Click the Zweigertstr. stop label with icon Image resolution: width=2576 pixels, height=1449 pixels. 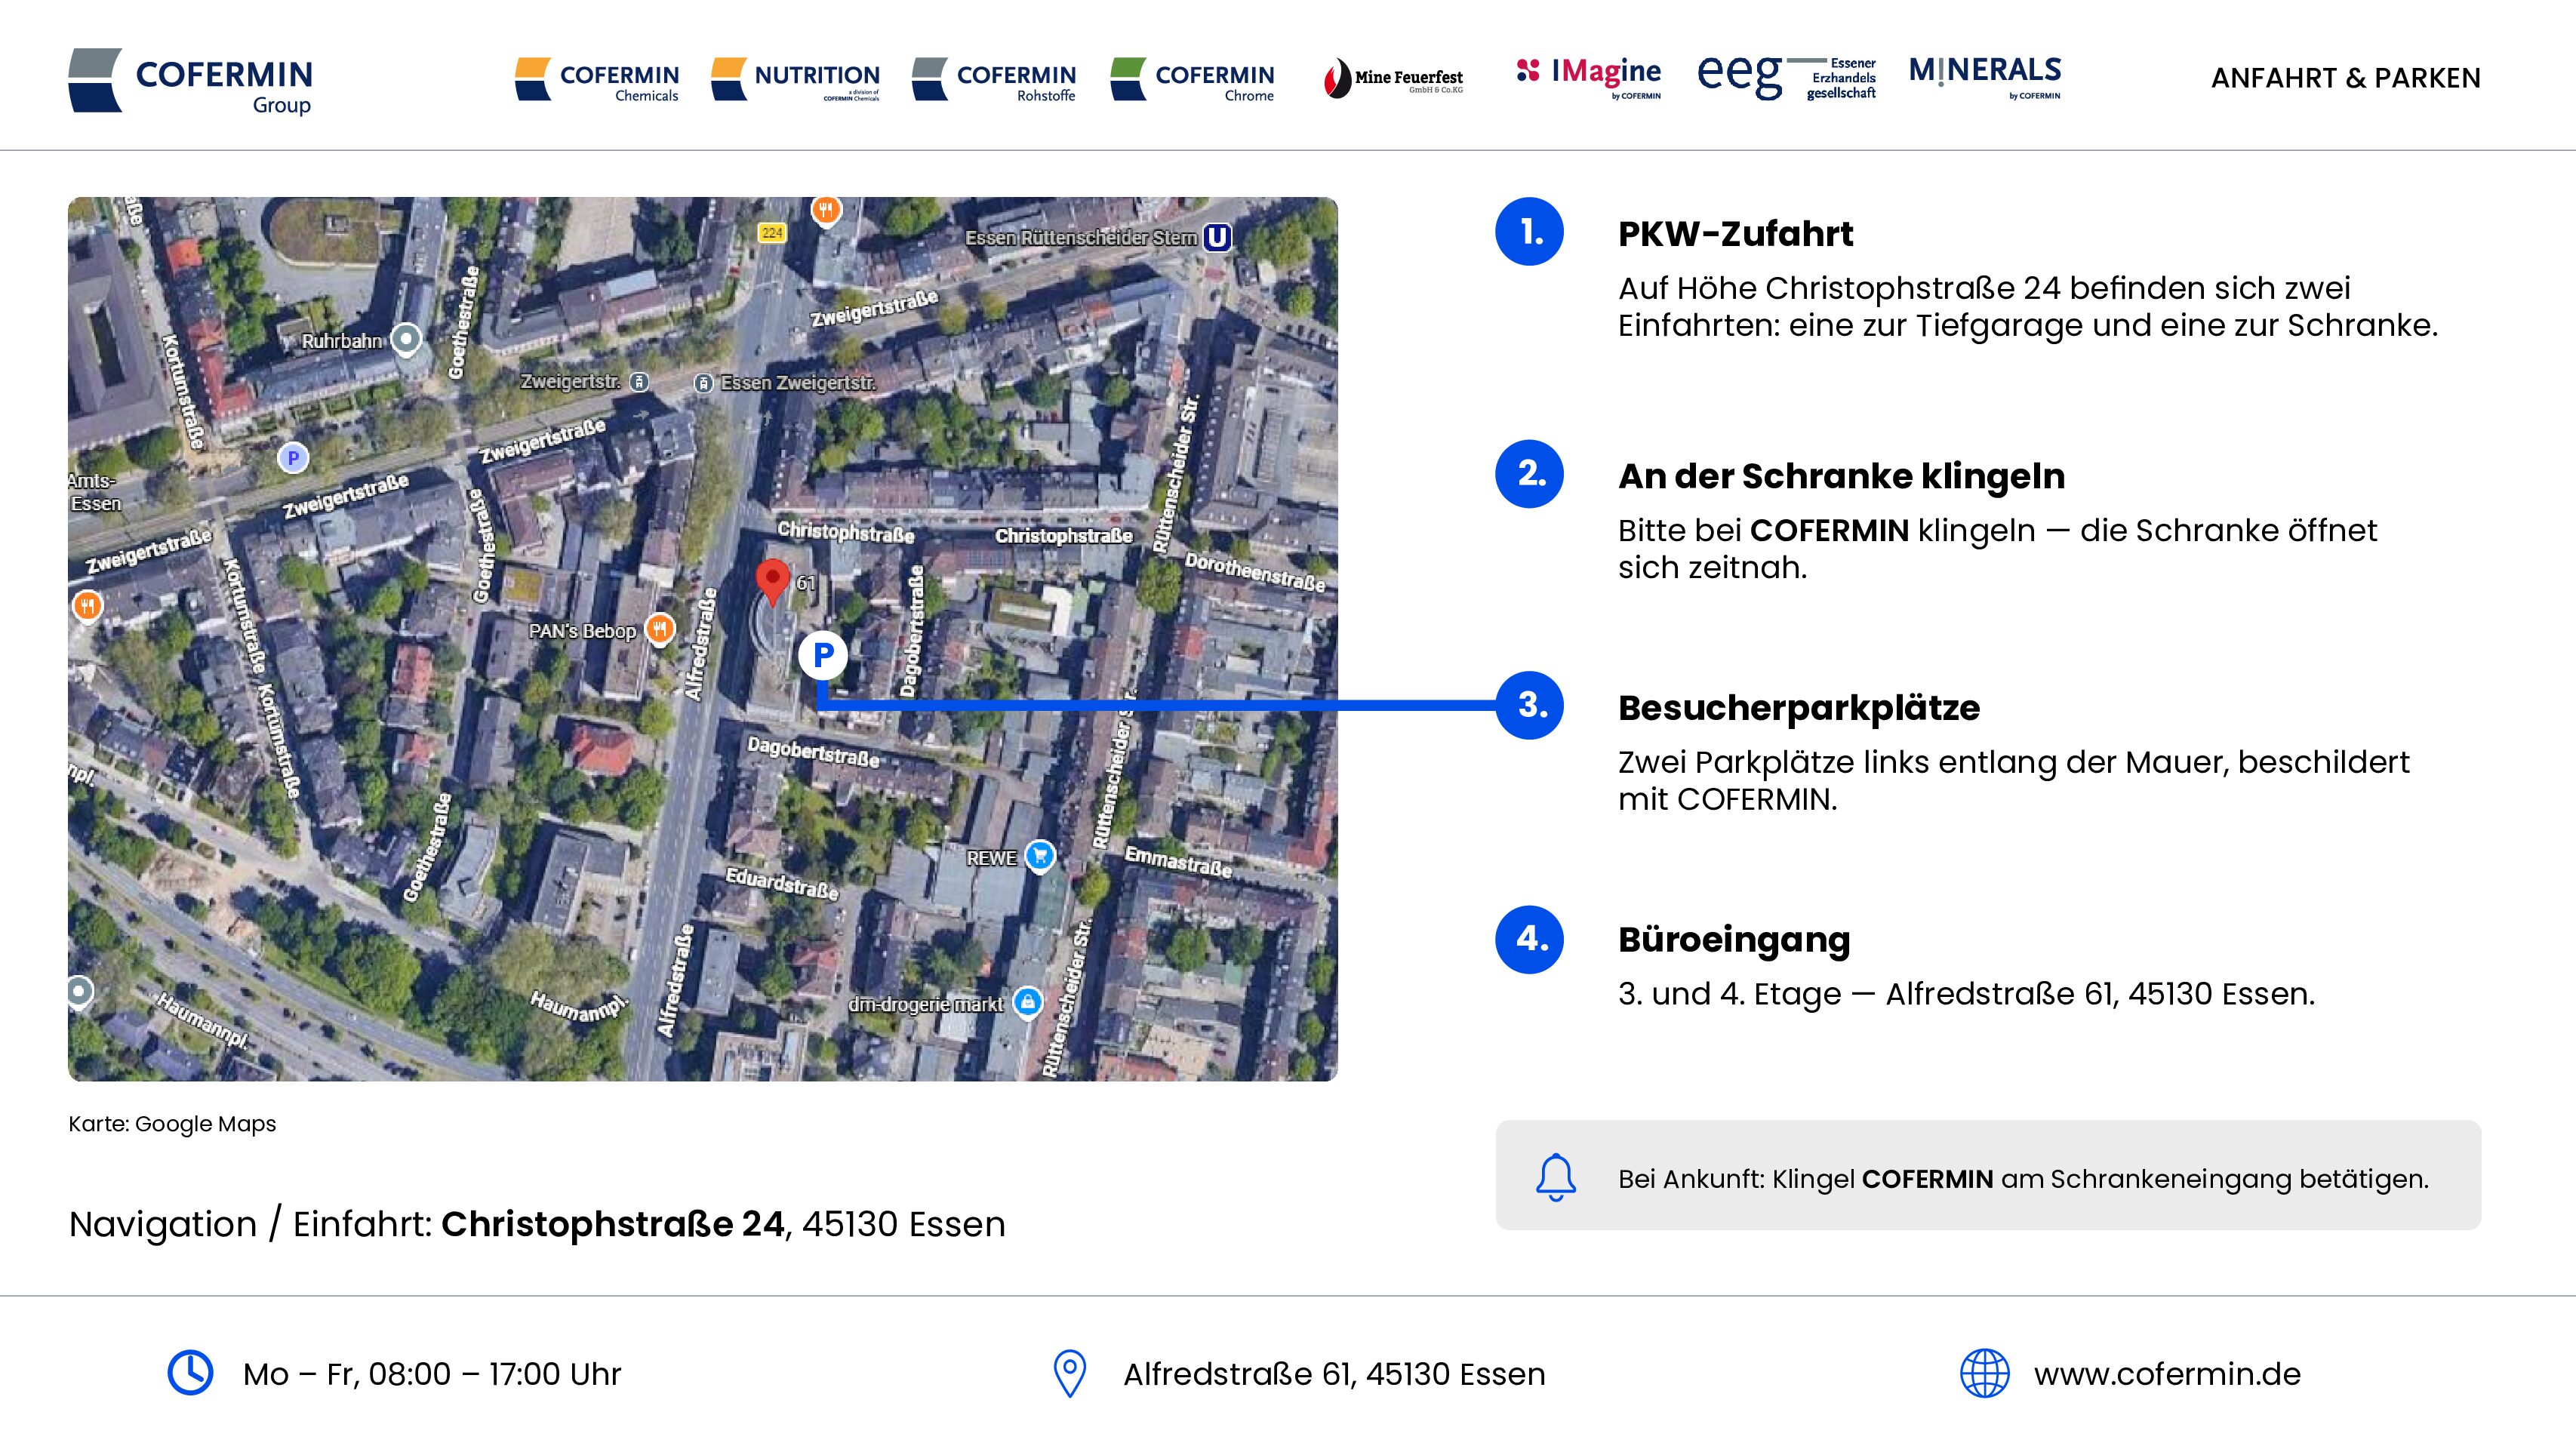pos(584,382)
